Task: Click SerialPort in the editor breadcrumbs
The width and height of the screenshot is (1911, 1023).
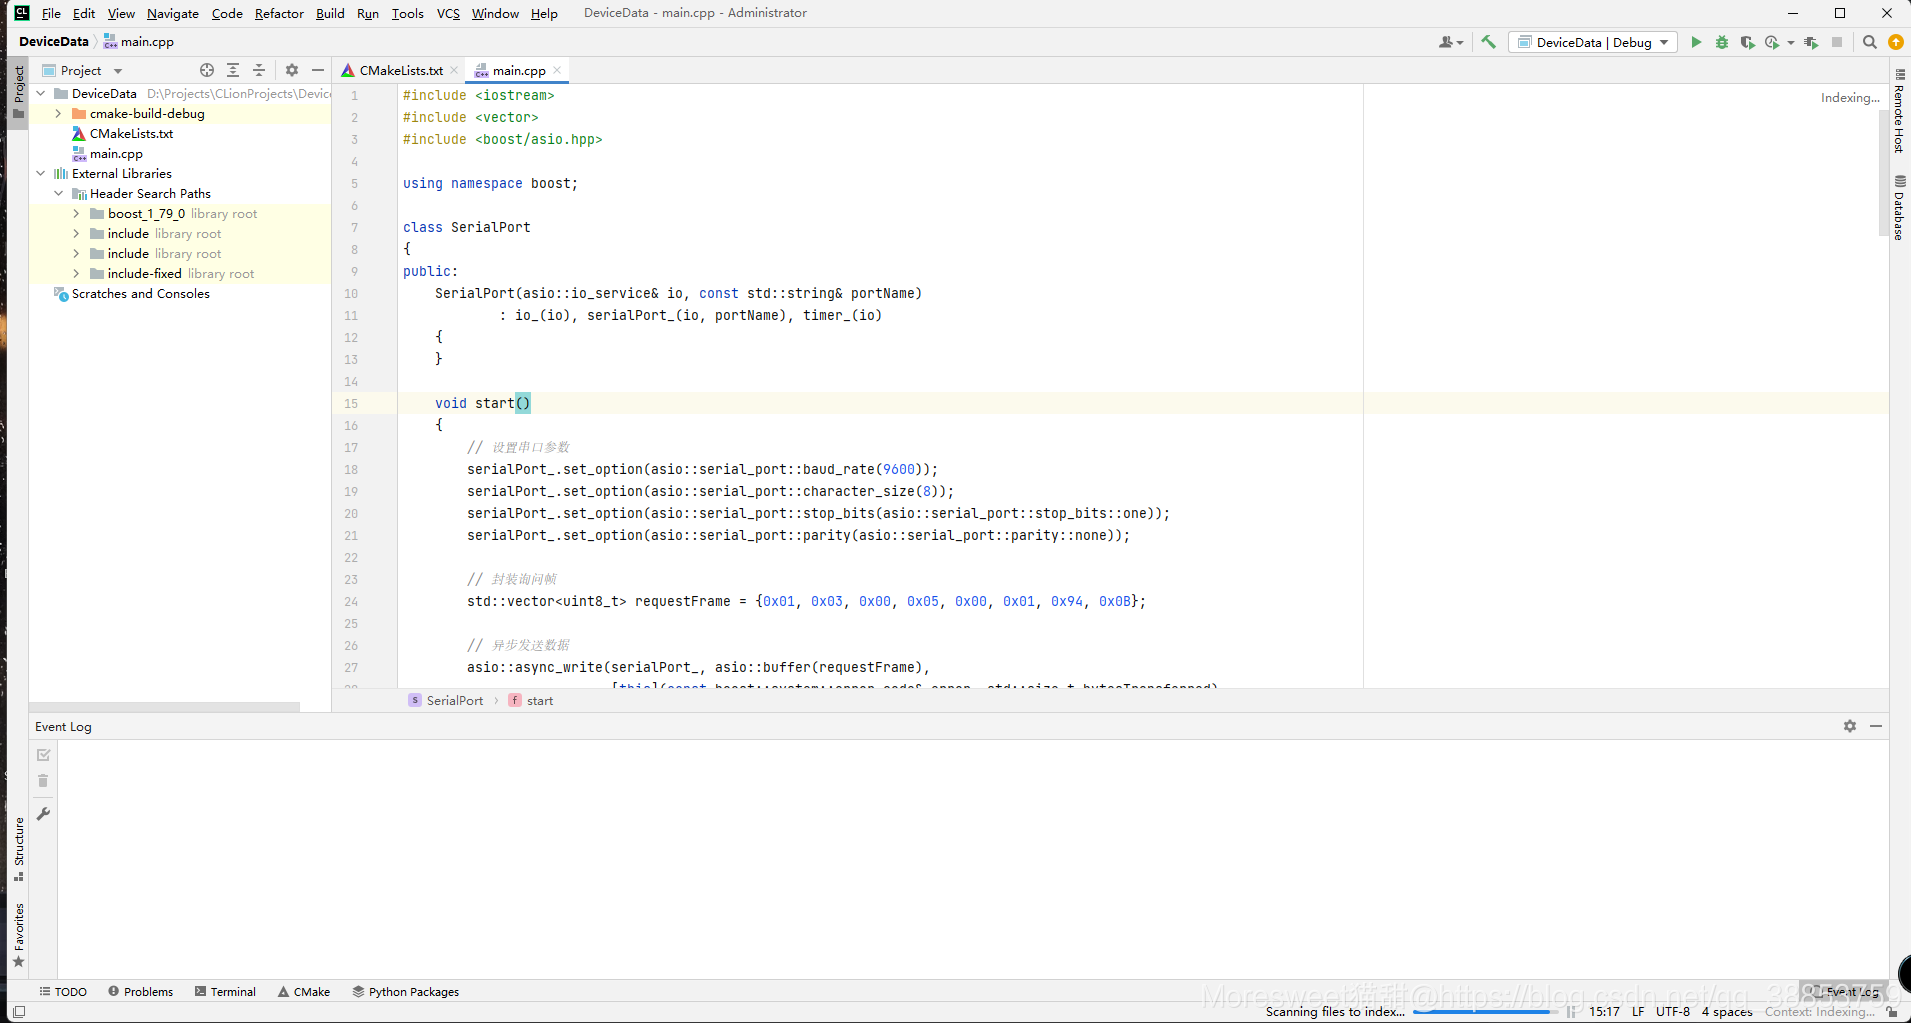Action: coord(453,700)
